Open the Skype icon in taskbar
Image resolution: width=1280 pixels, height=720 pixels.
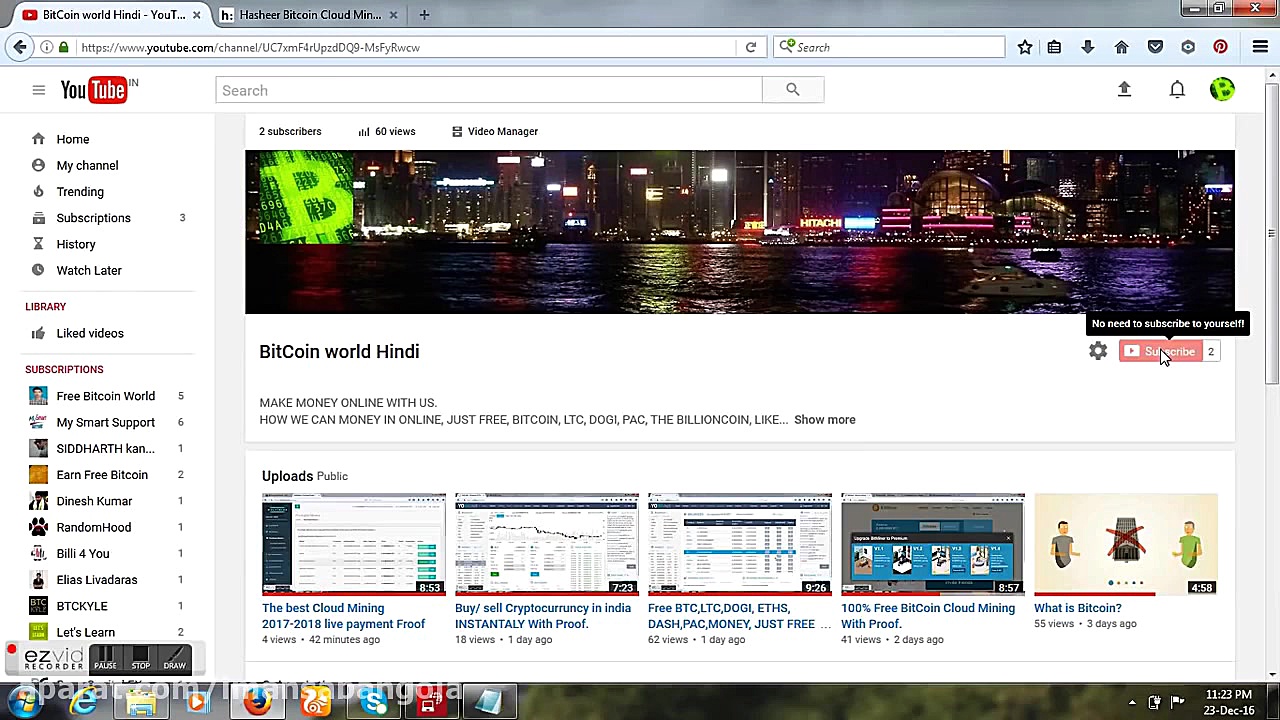tap(372, 701)
